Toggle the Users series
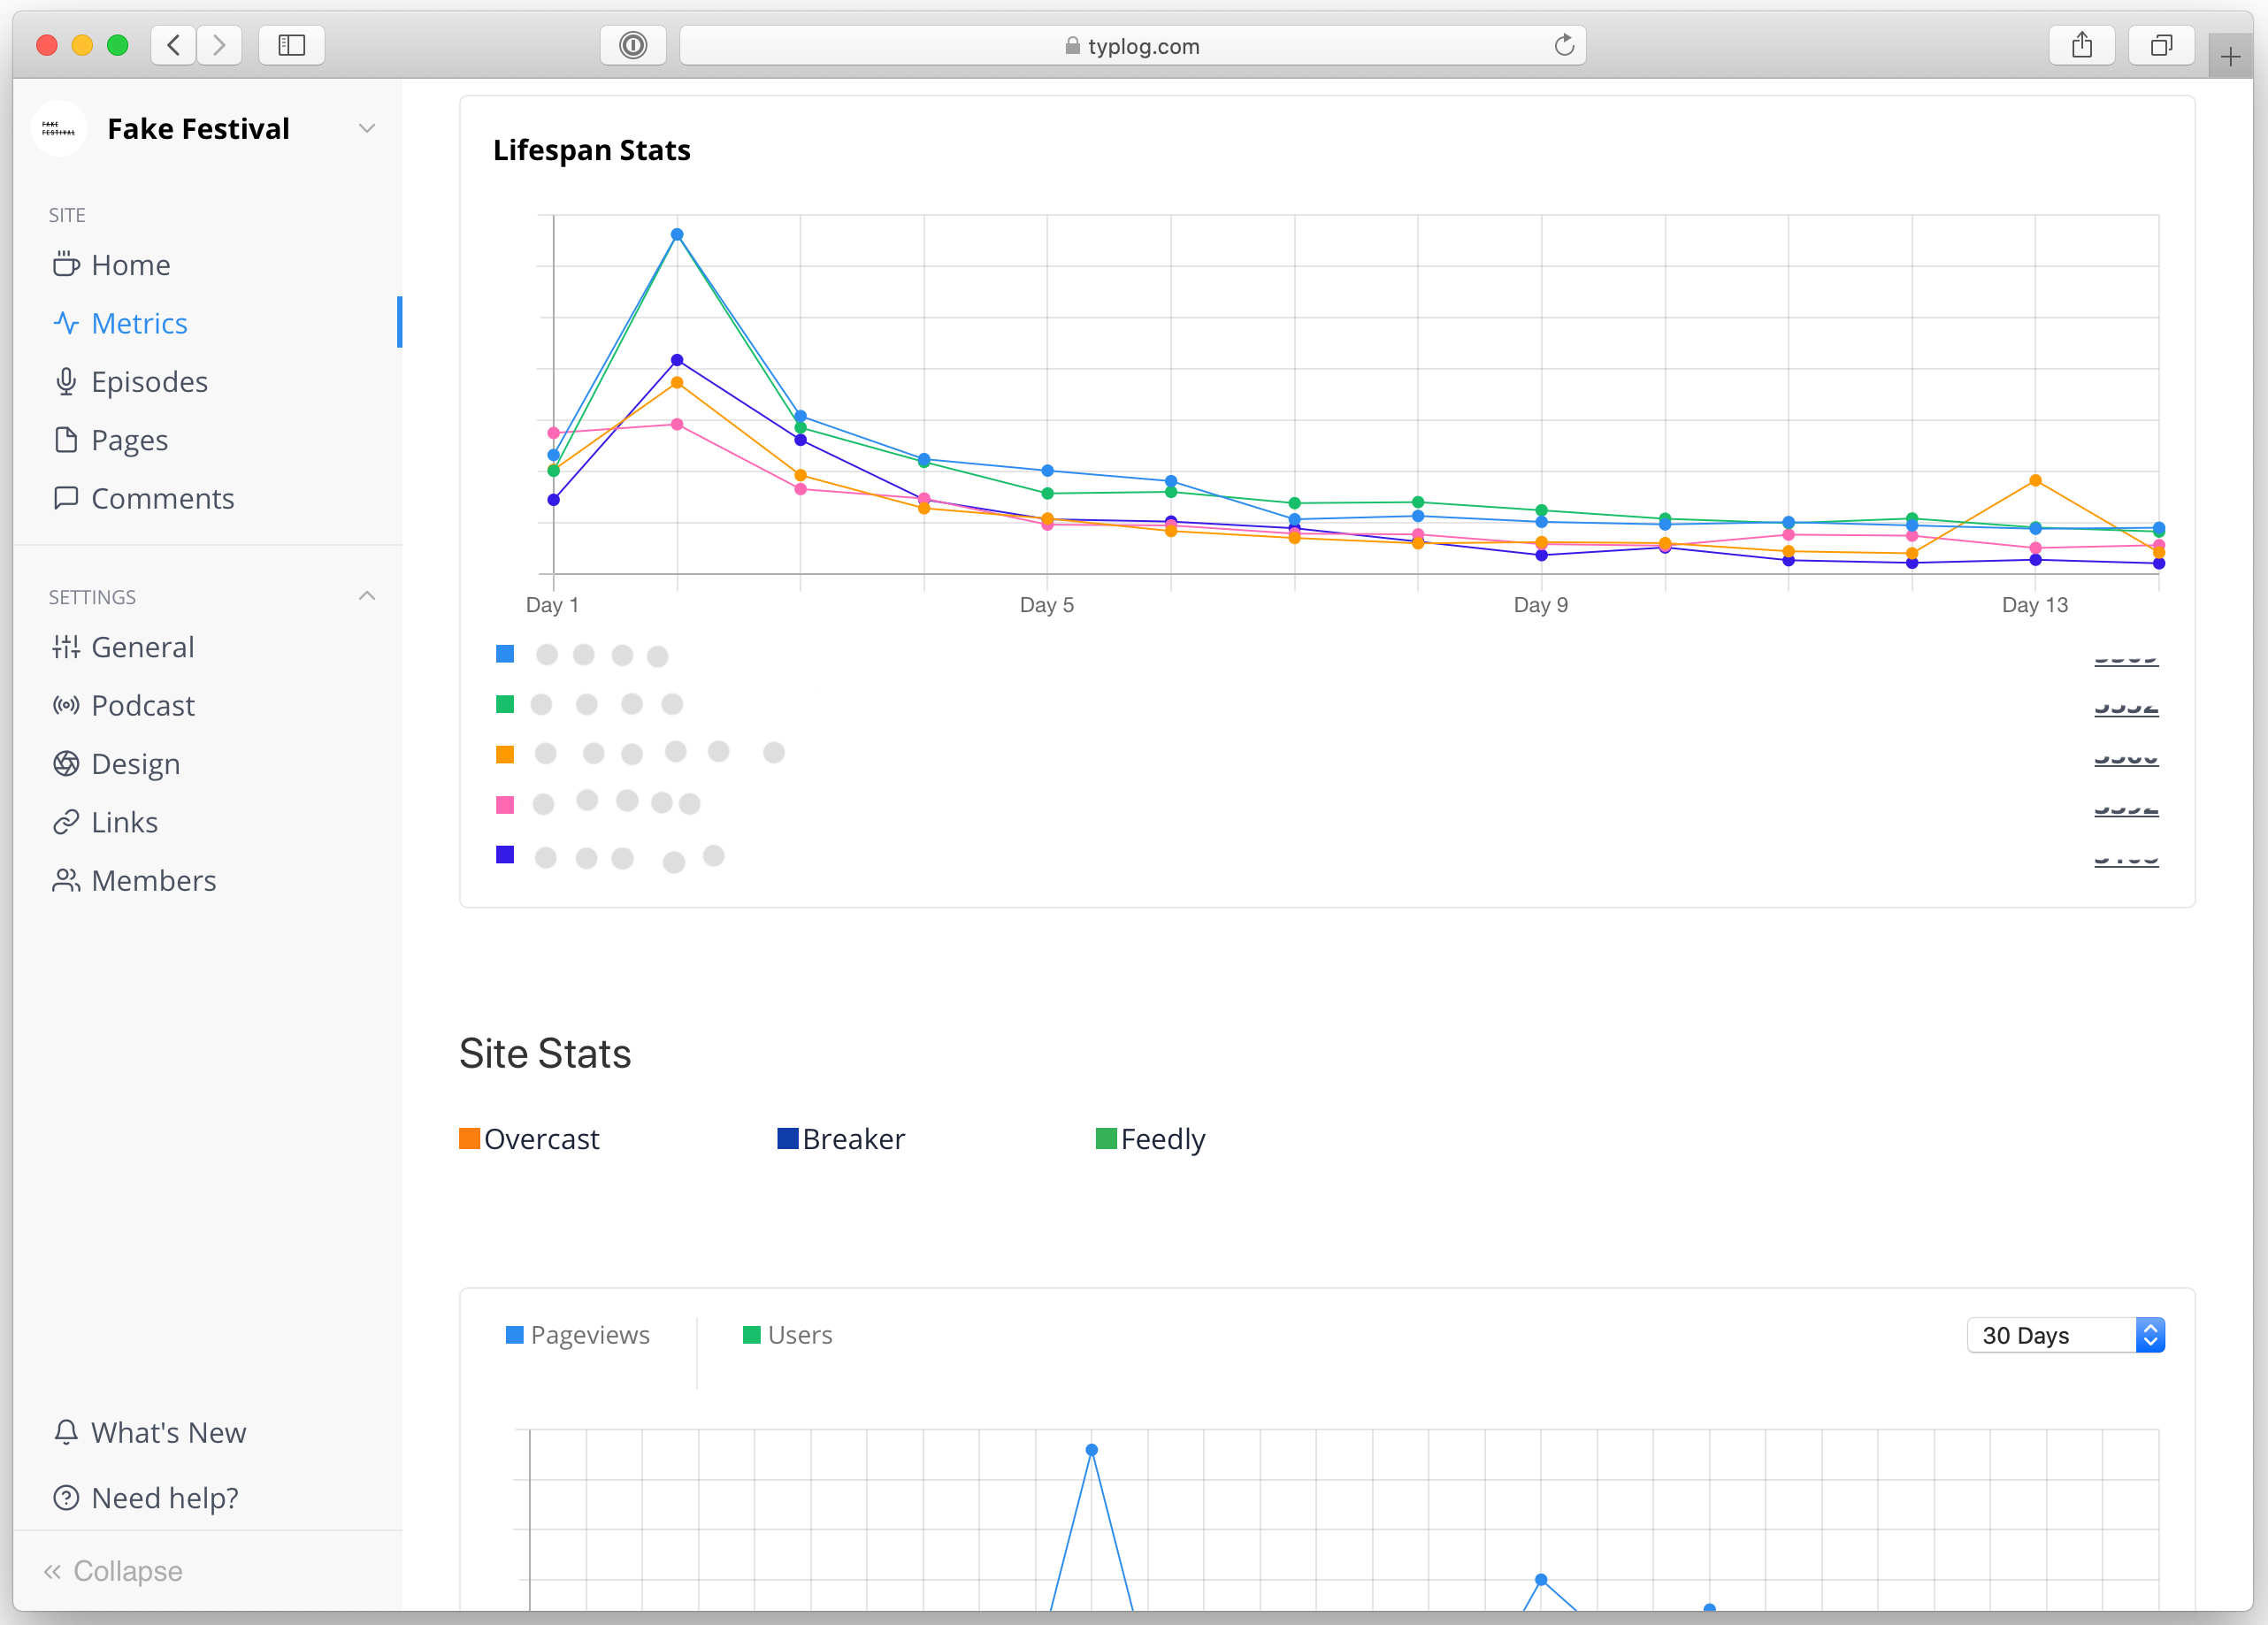Screen dimensions: 2268x1625 coord(788,1335)
